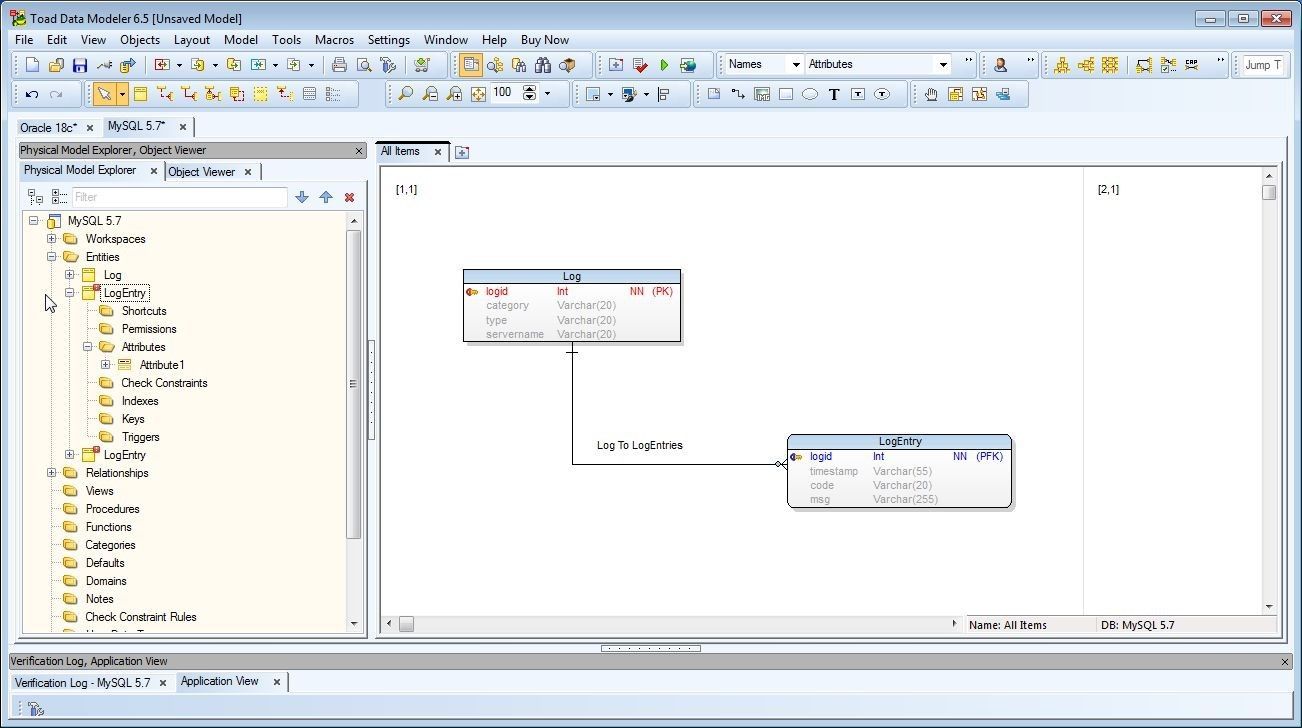Save the model with the floppy disk icon
The height and width of the screenshot is (728, 1302).
80,65
